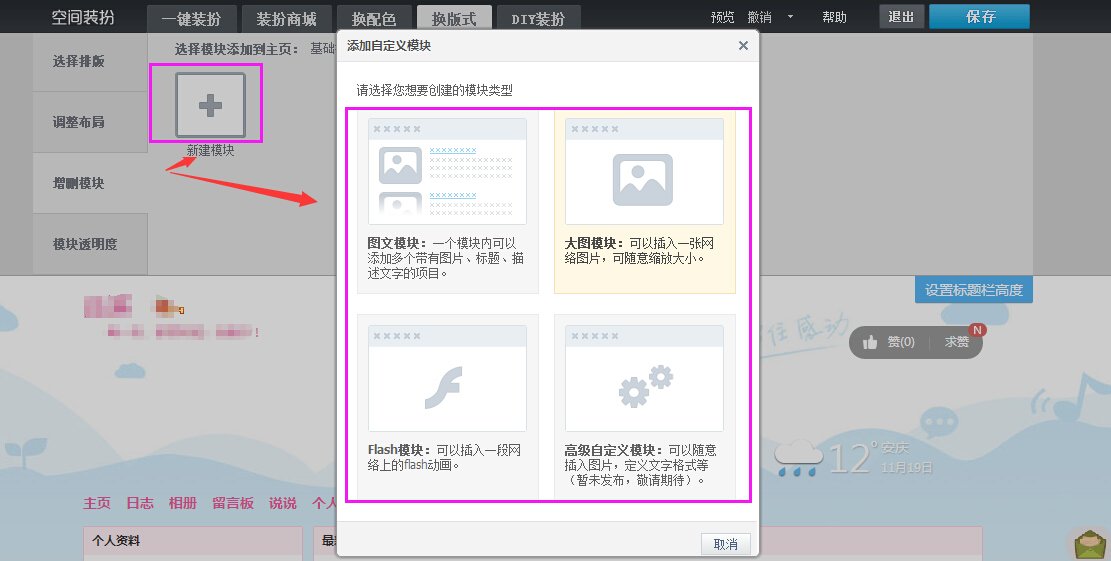The height and width of the screenshot is (561, 1111).
Task: Click 设置标题栏高度 button
Action: pos(974,290)
